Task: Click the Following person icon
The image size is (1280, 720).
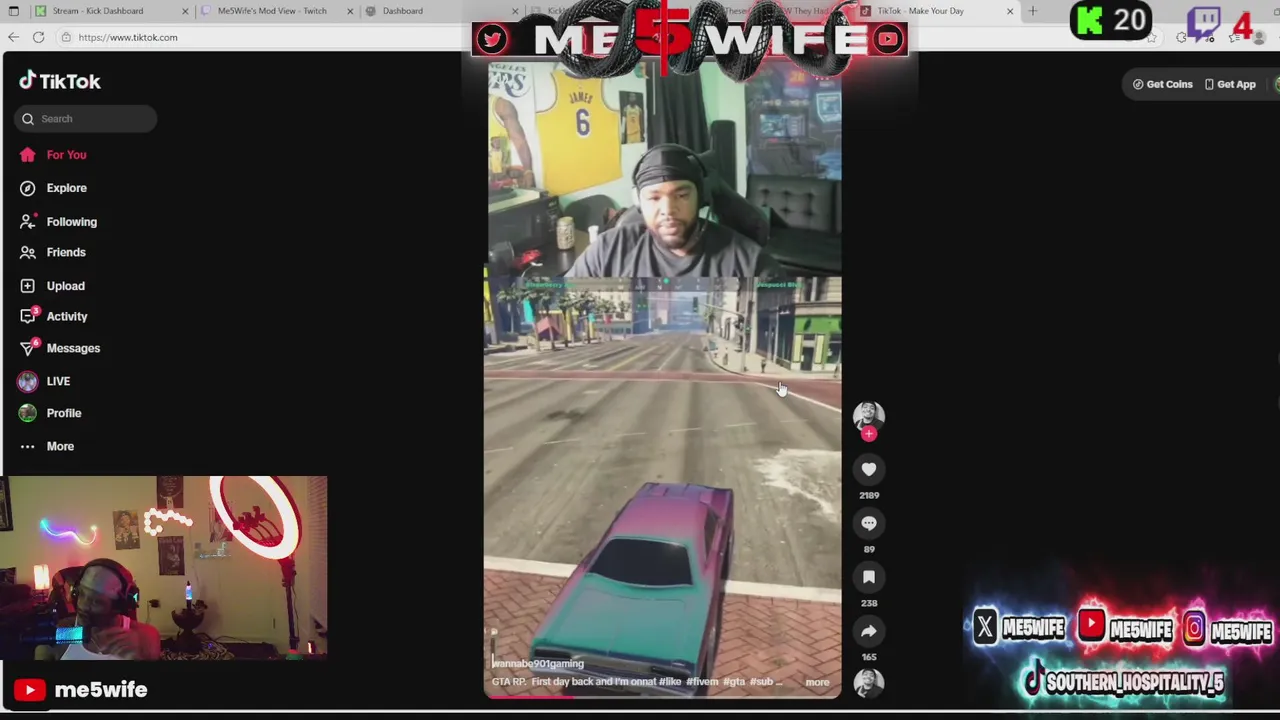Action: [27, 222]
